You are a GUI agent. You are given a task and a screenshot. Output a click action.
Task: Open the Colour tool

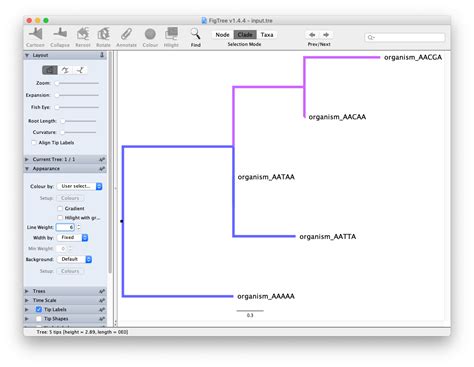click(x=150, y=34)
